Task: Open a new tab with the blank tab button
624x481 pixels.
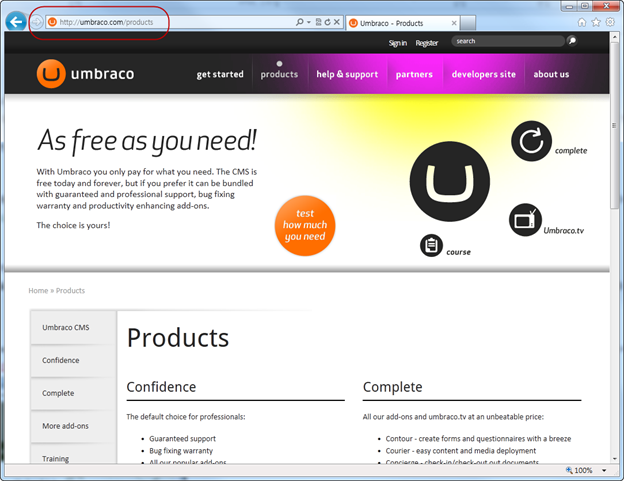Action: (x=468, y=23)
